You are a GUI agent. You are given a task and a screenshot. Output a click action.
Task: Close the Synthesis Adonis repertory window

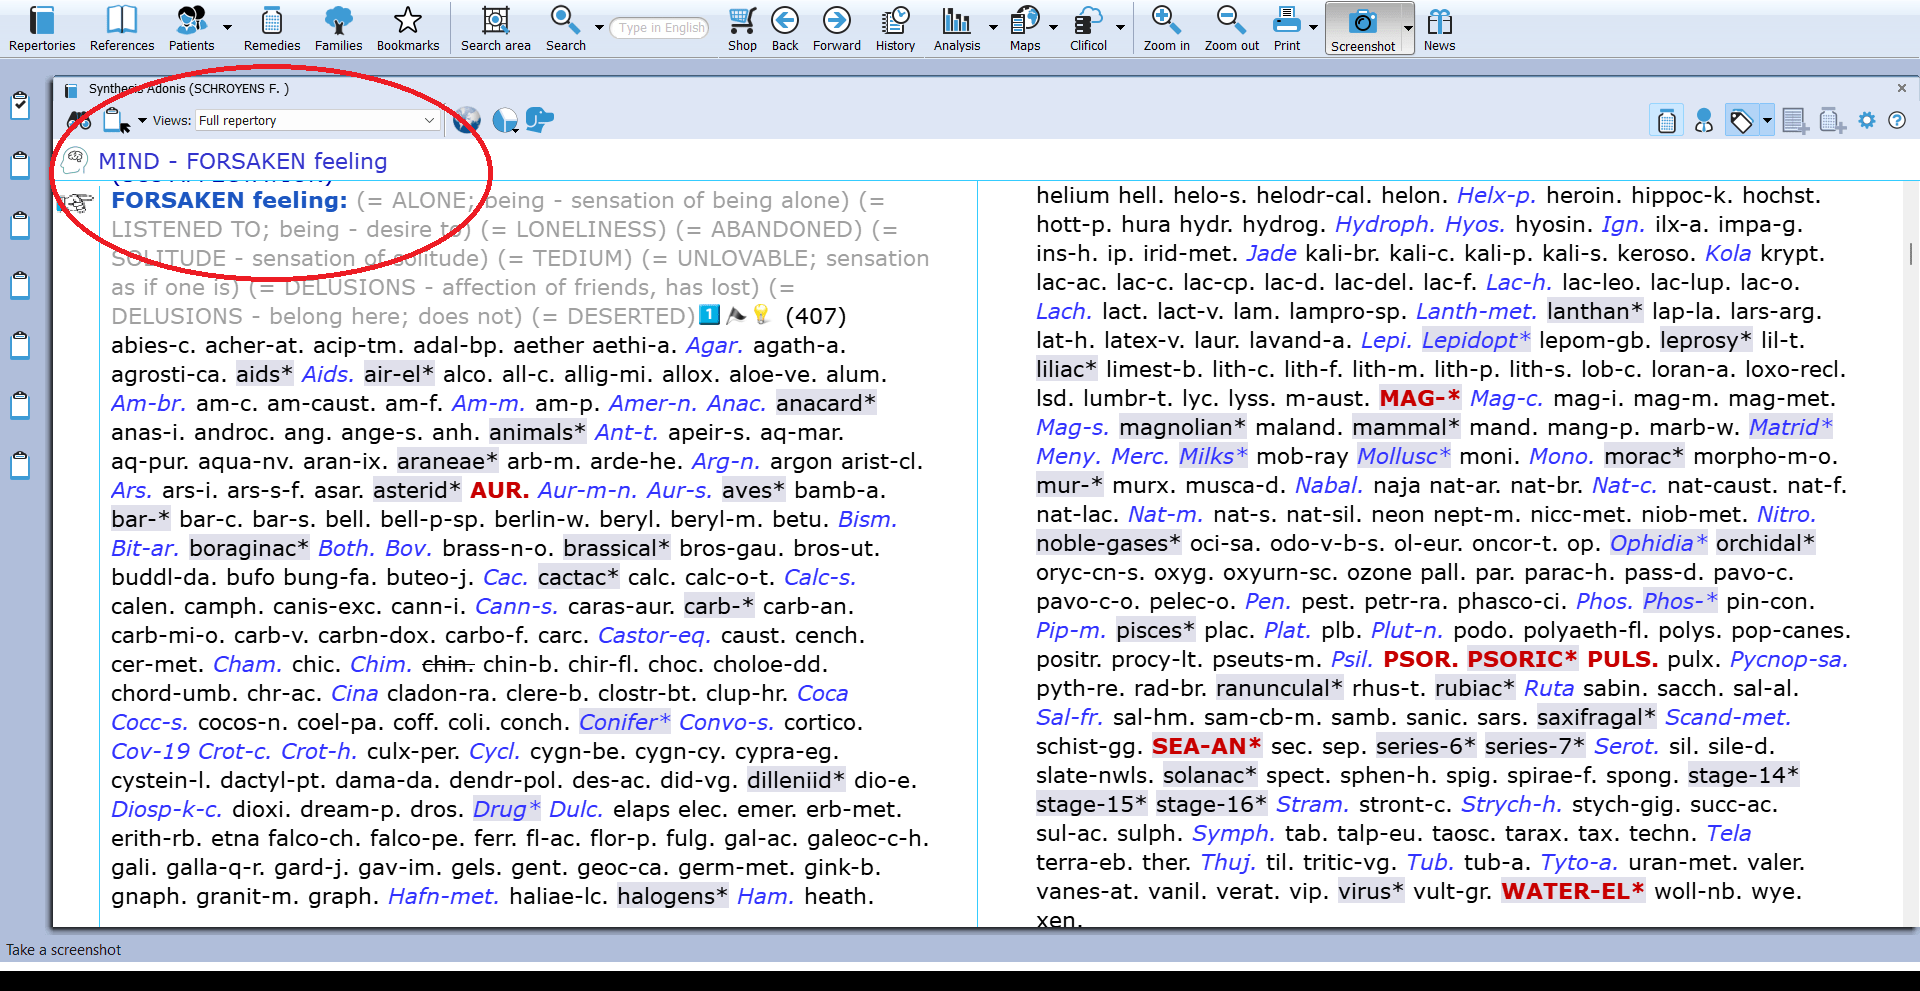[1901, 88]
